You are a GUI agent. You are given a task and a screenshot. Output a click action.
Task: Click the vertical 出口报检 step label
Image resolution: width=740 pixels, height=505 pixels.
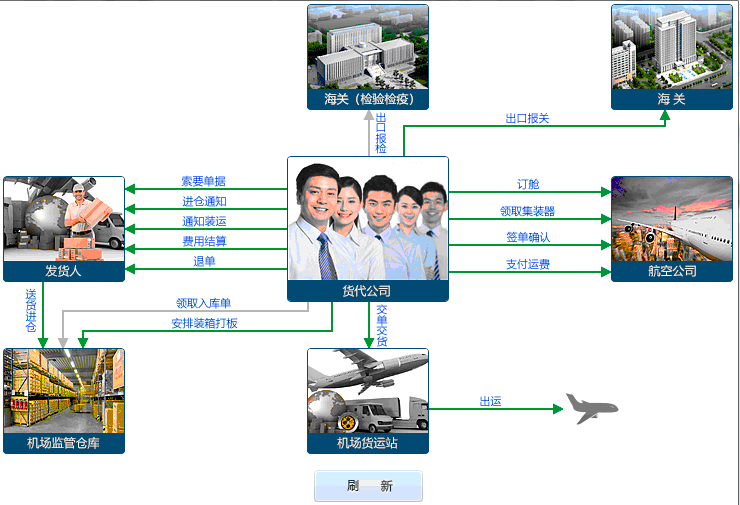point(381,133)
